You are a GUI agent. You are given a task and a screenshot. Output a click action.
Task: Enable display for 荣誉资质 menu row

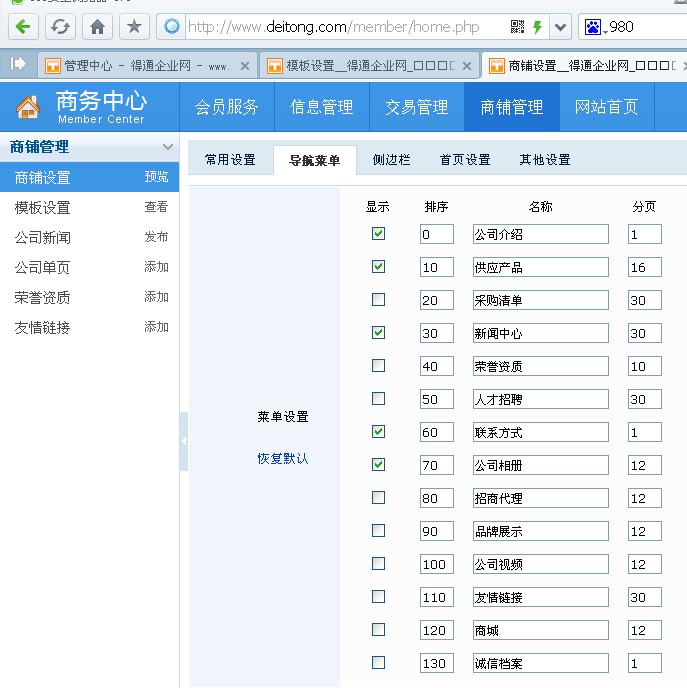click(x=378, y=365)
